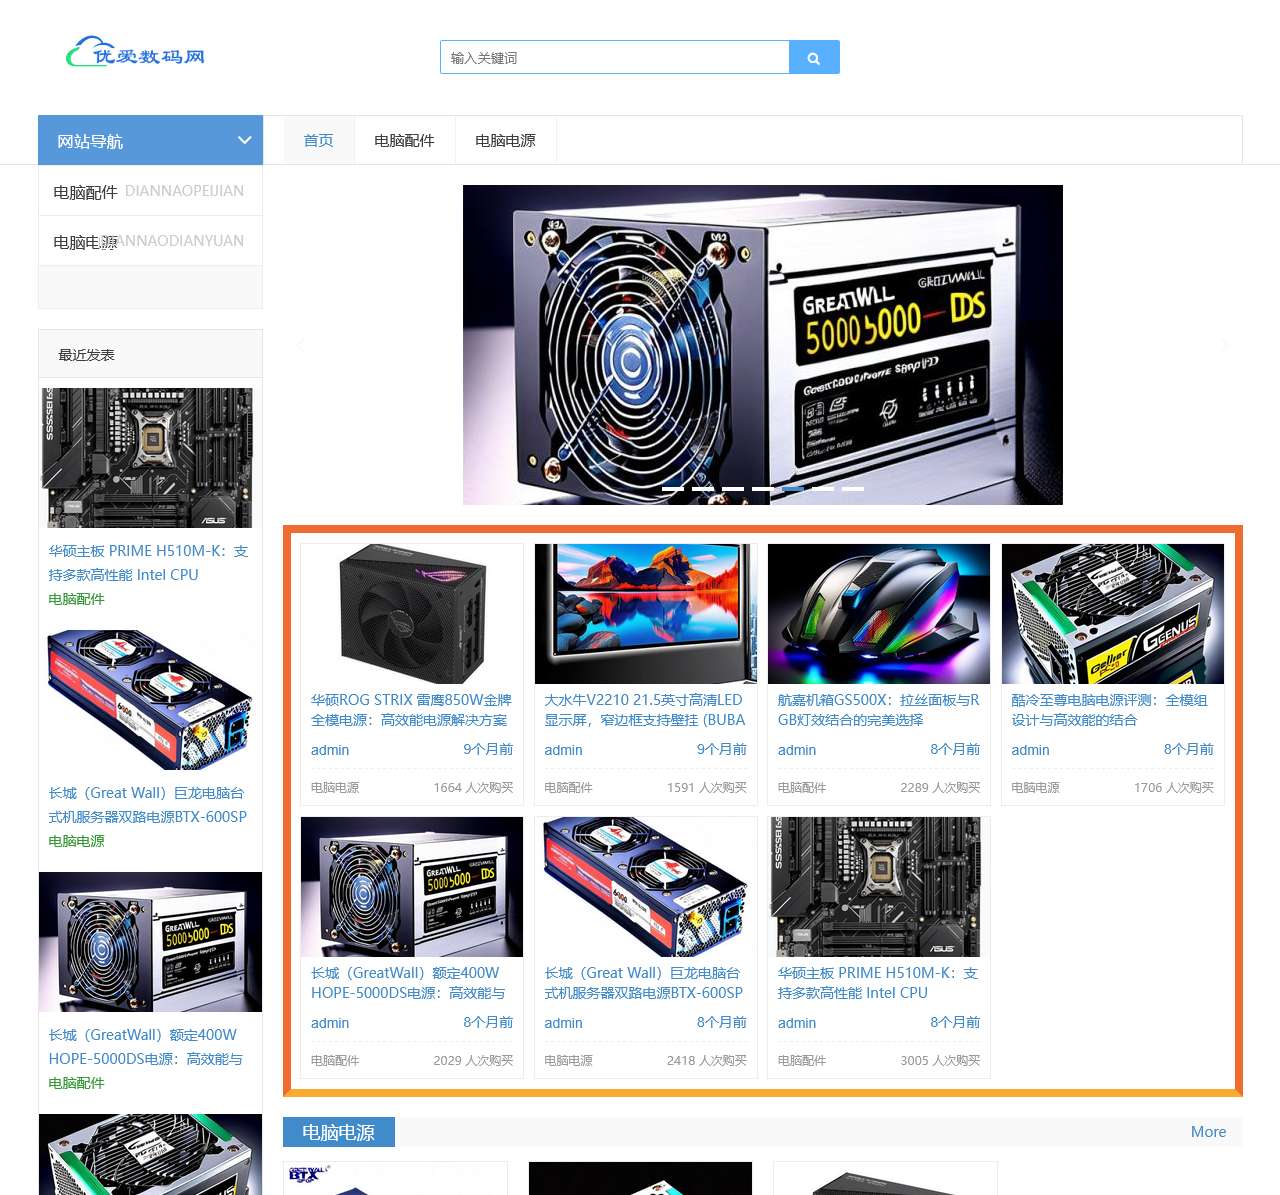Viewport: 1280px width, 1195px height.
Task: Click the 3005 人次购买 count text
Action: coord(940,1061)
